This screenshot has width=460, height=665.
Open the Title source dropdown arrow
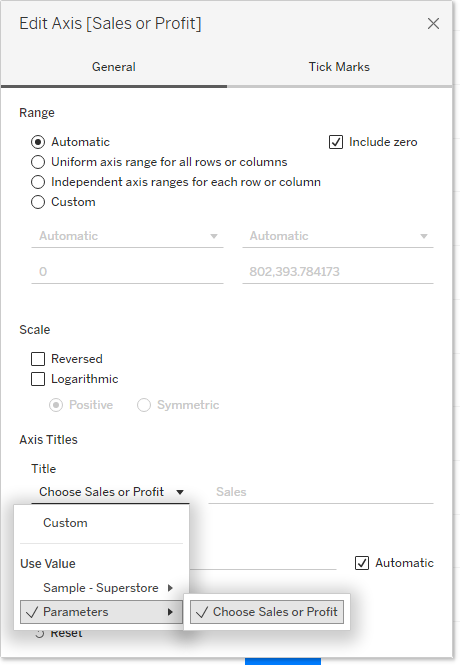180,492
